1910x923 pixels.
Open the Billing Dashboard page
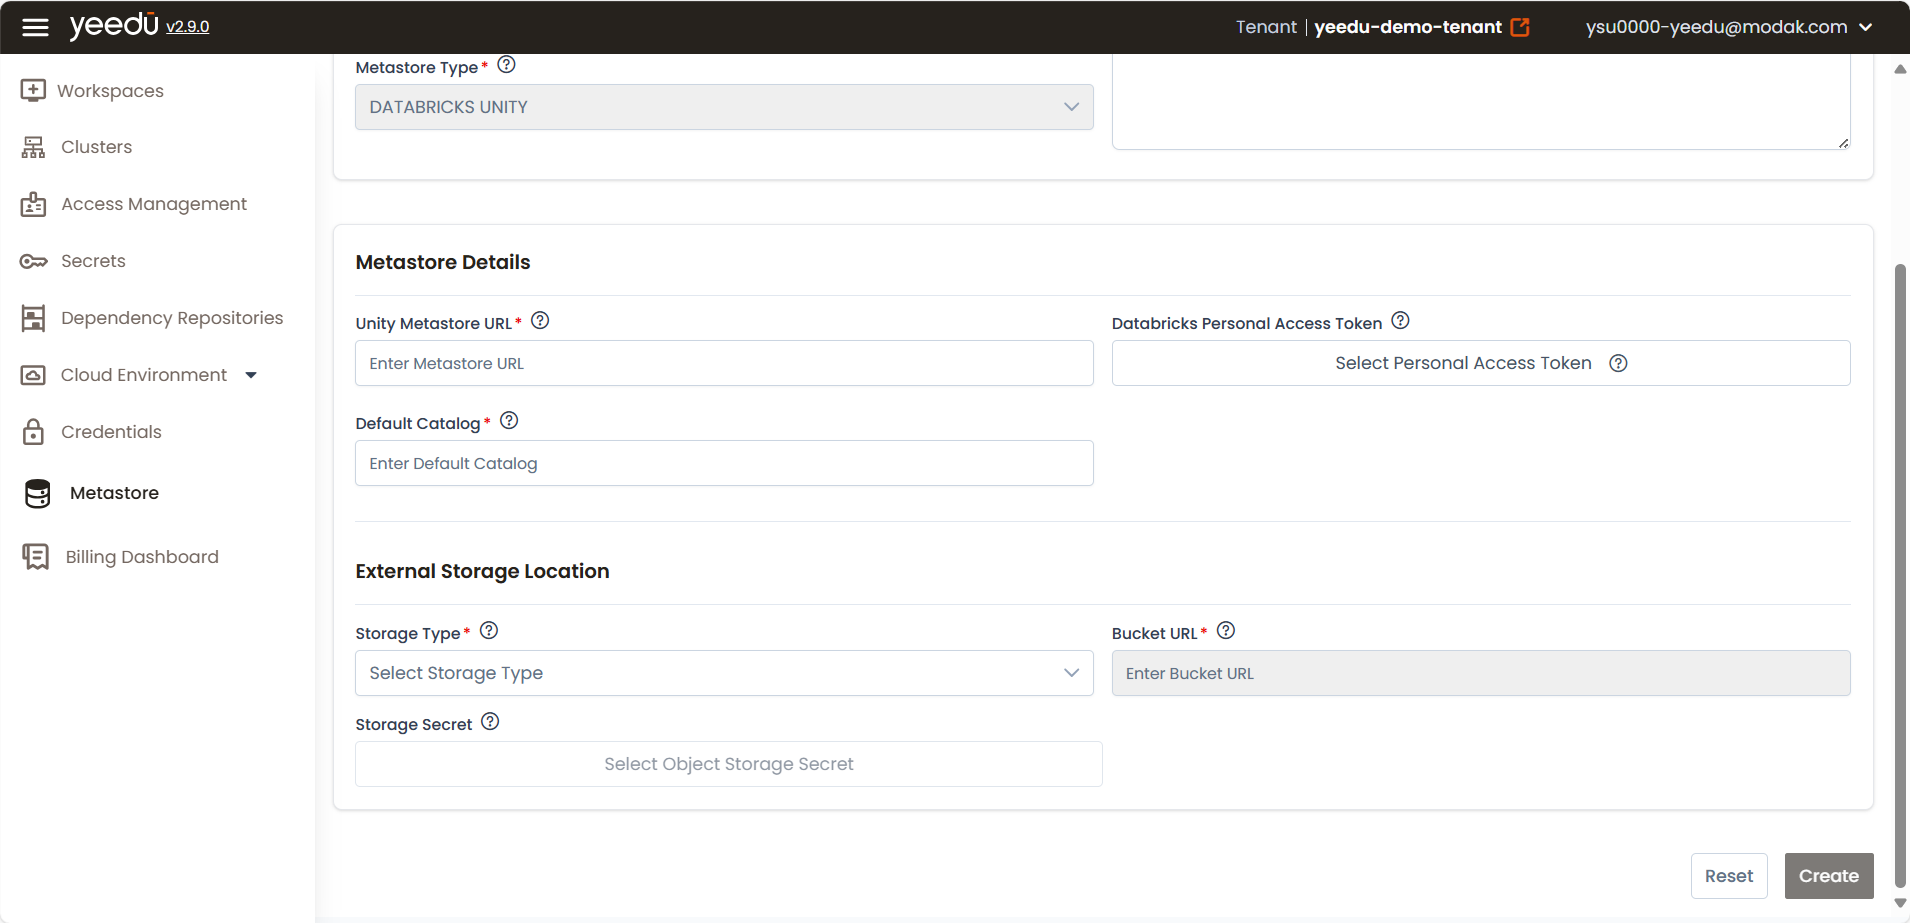141,557
